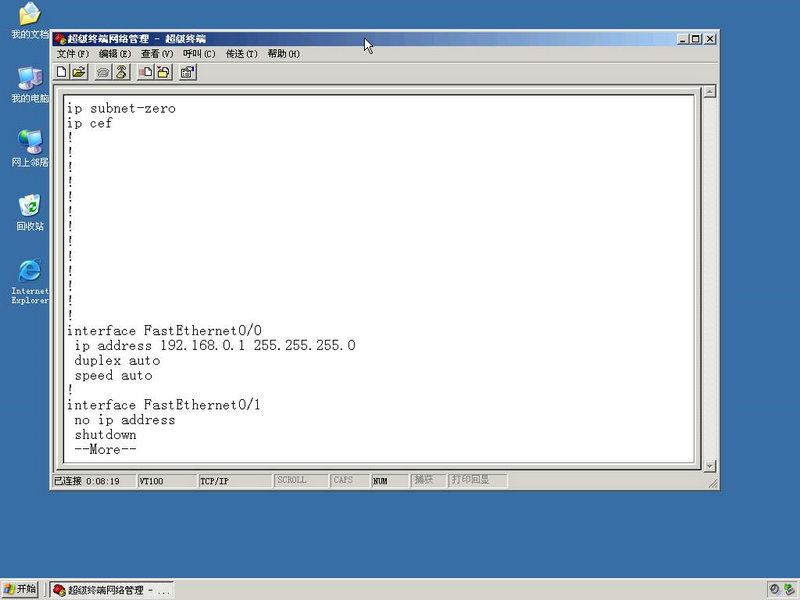Click the VT100 status bar entry

coord(166,481)
